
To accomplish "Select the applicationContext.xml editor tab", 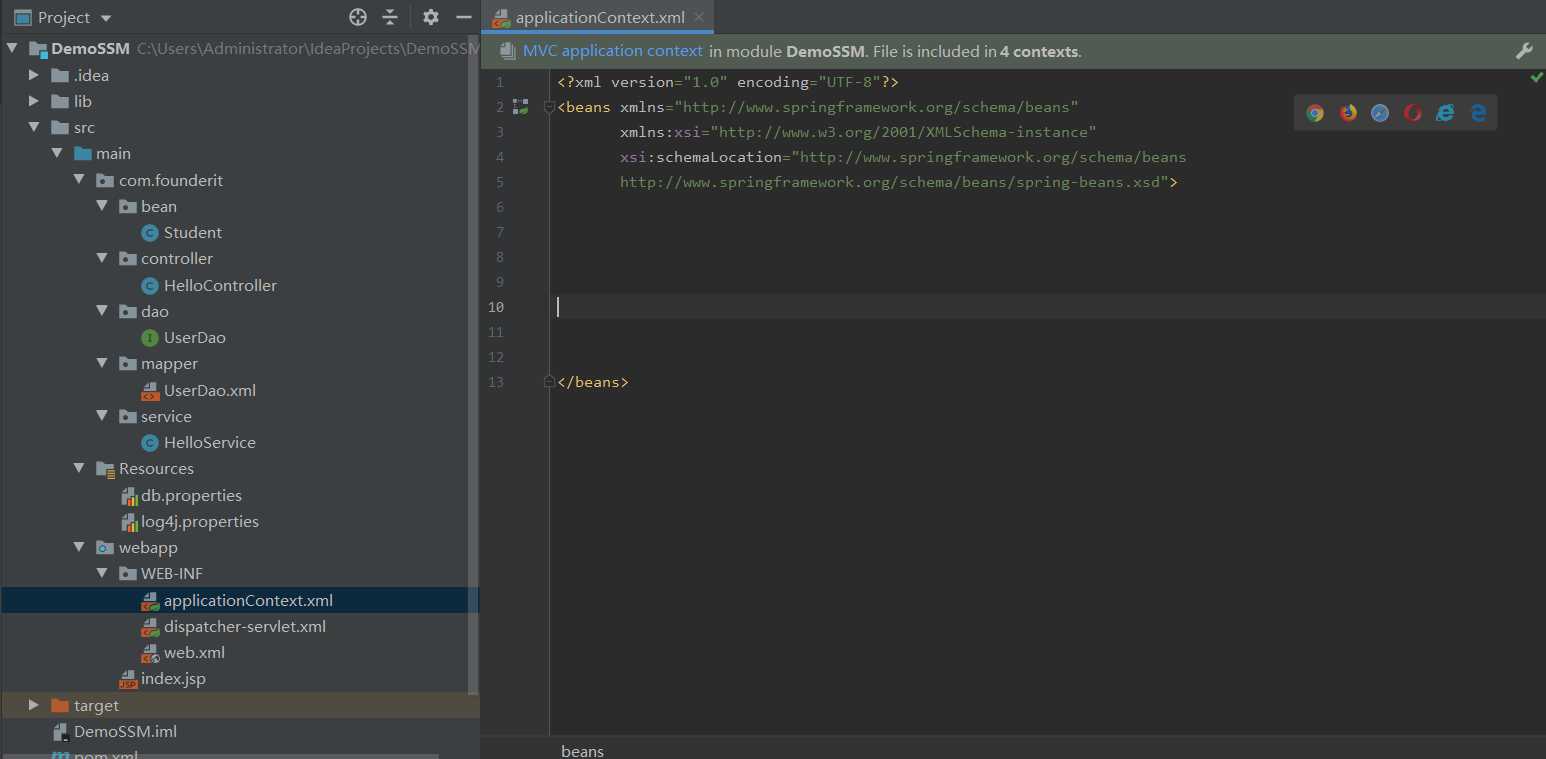I will pos(599,17).
